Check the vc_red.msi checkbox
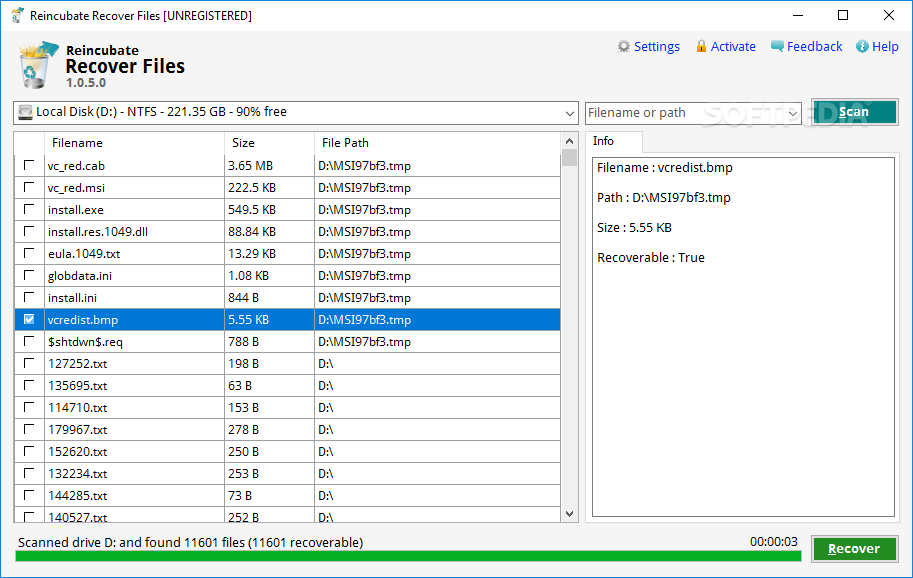Viewport: 913px width, 578px height. pos(29,187)
